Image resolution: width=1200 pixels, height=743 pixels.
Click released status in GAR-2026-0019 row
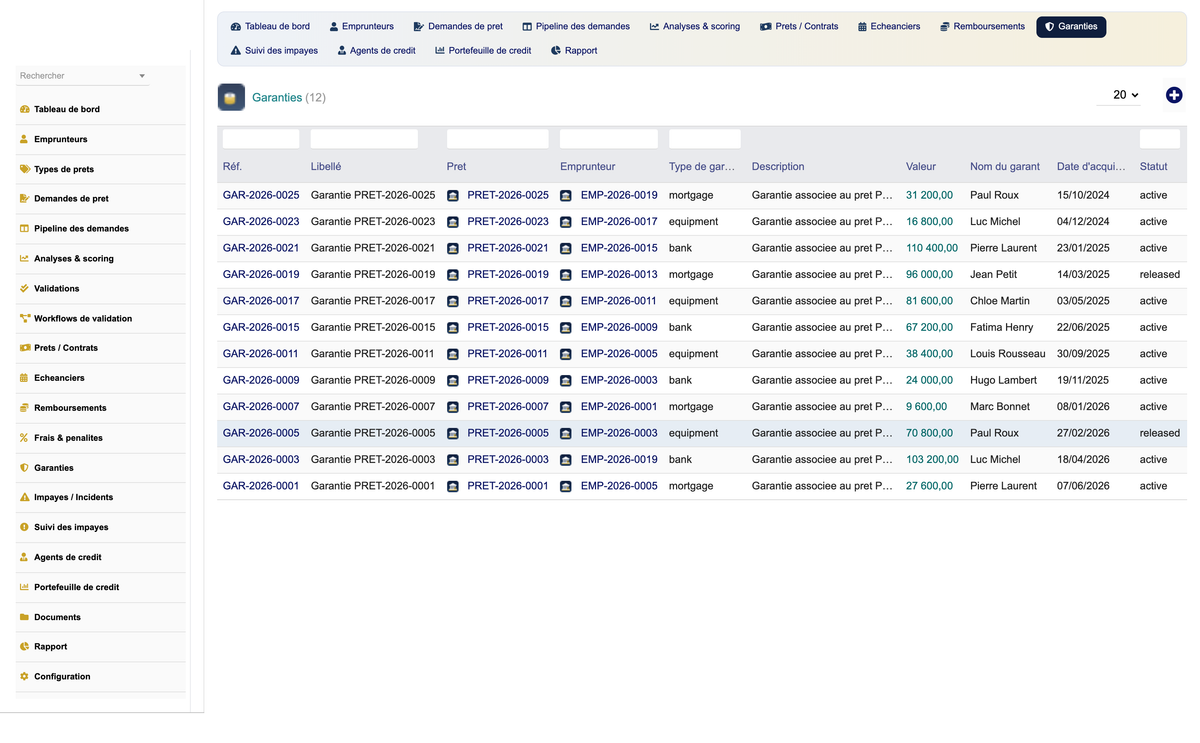tap(1160, 274)
